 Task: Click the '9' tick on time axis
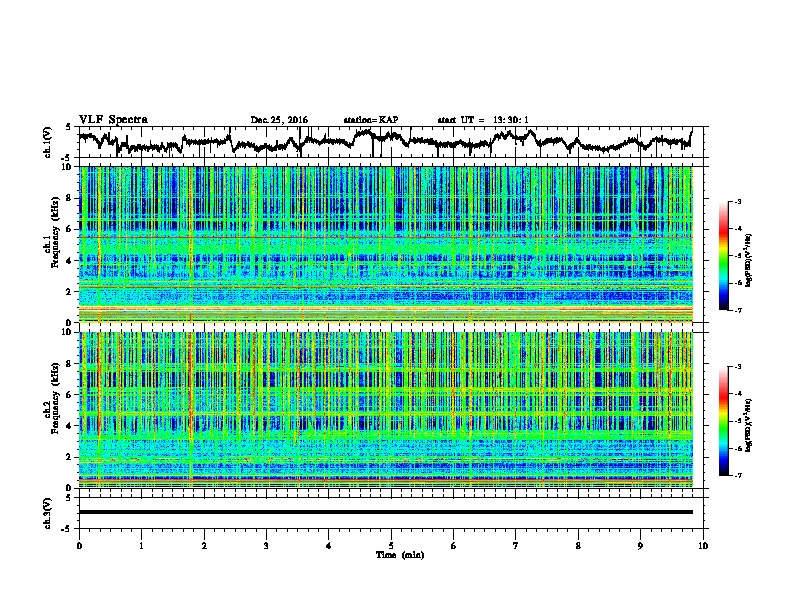pyautogui.click(x=640, y=546)
